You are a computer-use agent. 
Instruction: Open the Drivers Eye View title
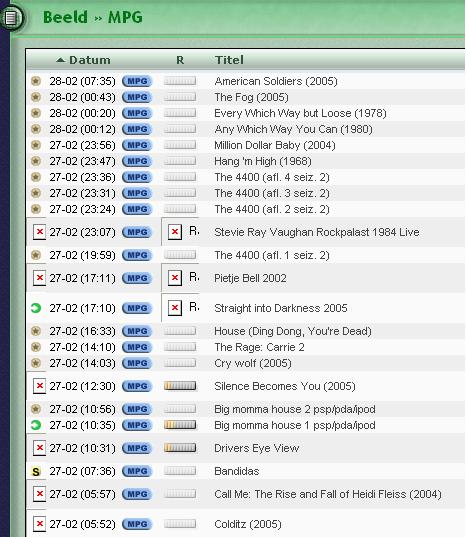click(x=257, y=448)
